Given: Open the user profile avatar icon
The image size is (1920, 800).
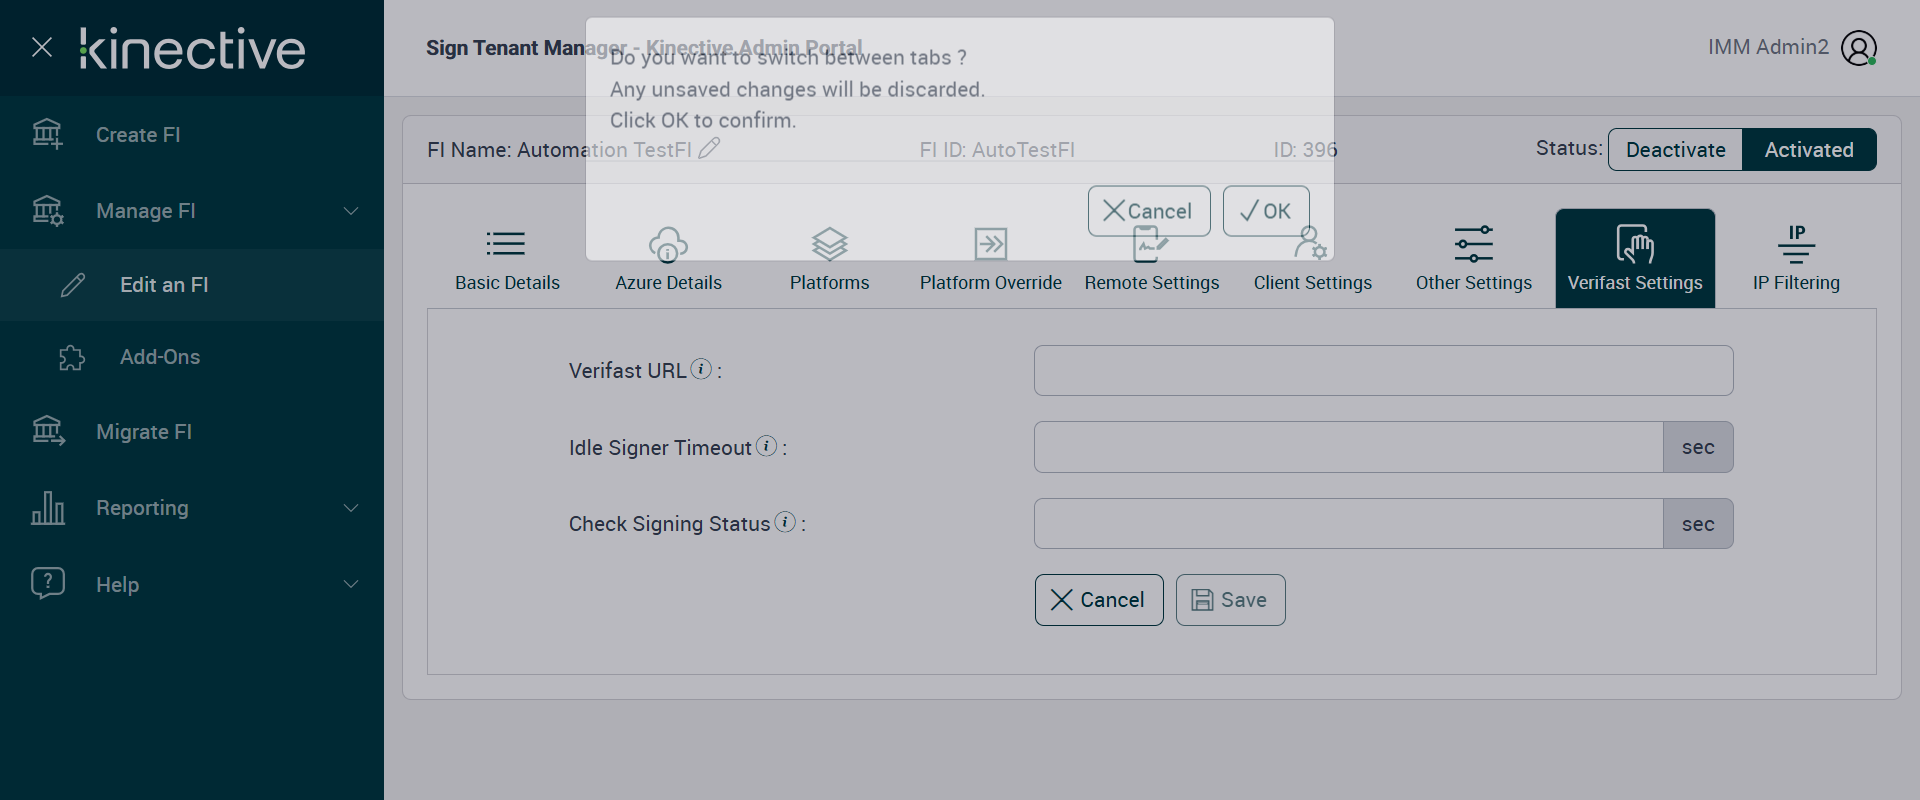Looking at the screenshot, I should (1859, 48).
